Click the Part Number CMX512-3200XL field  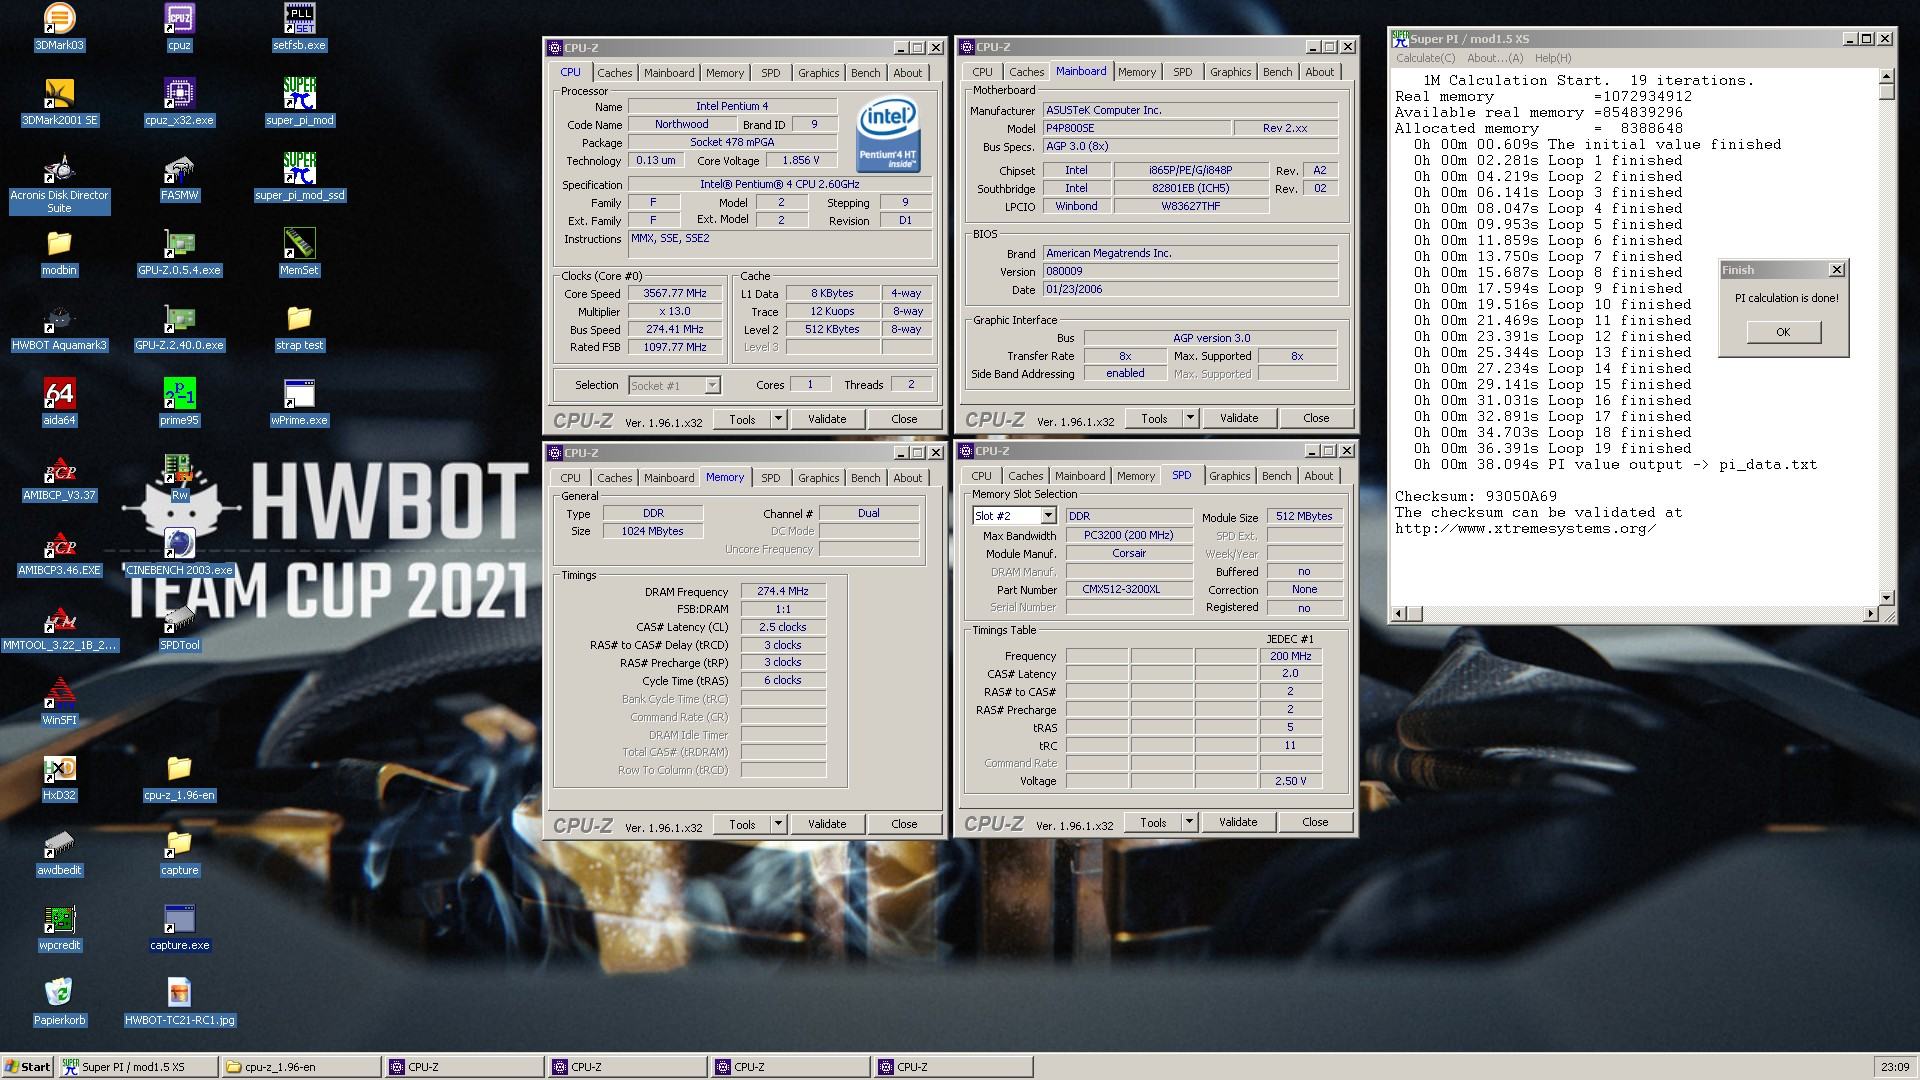pyautogui.click(x=1128, y=589)
